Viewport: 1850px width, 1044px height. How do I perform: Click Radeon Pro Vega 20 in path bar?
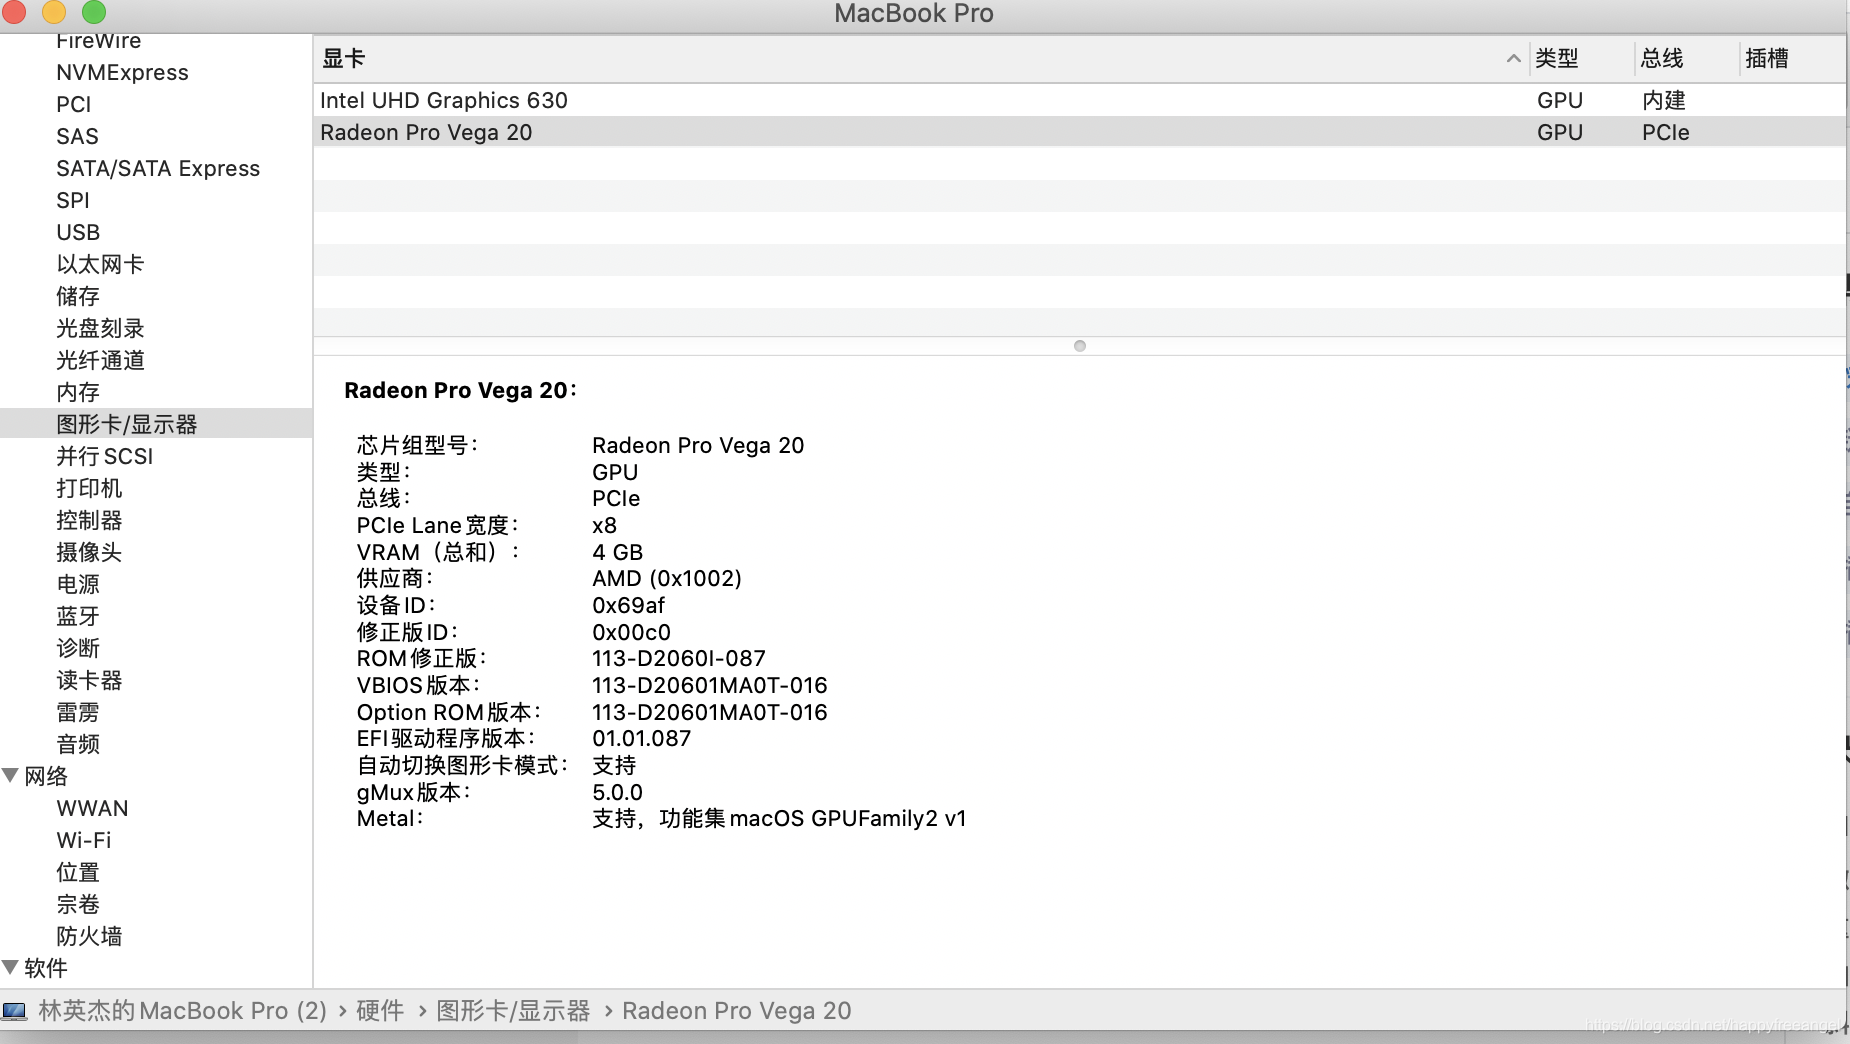[737, 1011]
